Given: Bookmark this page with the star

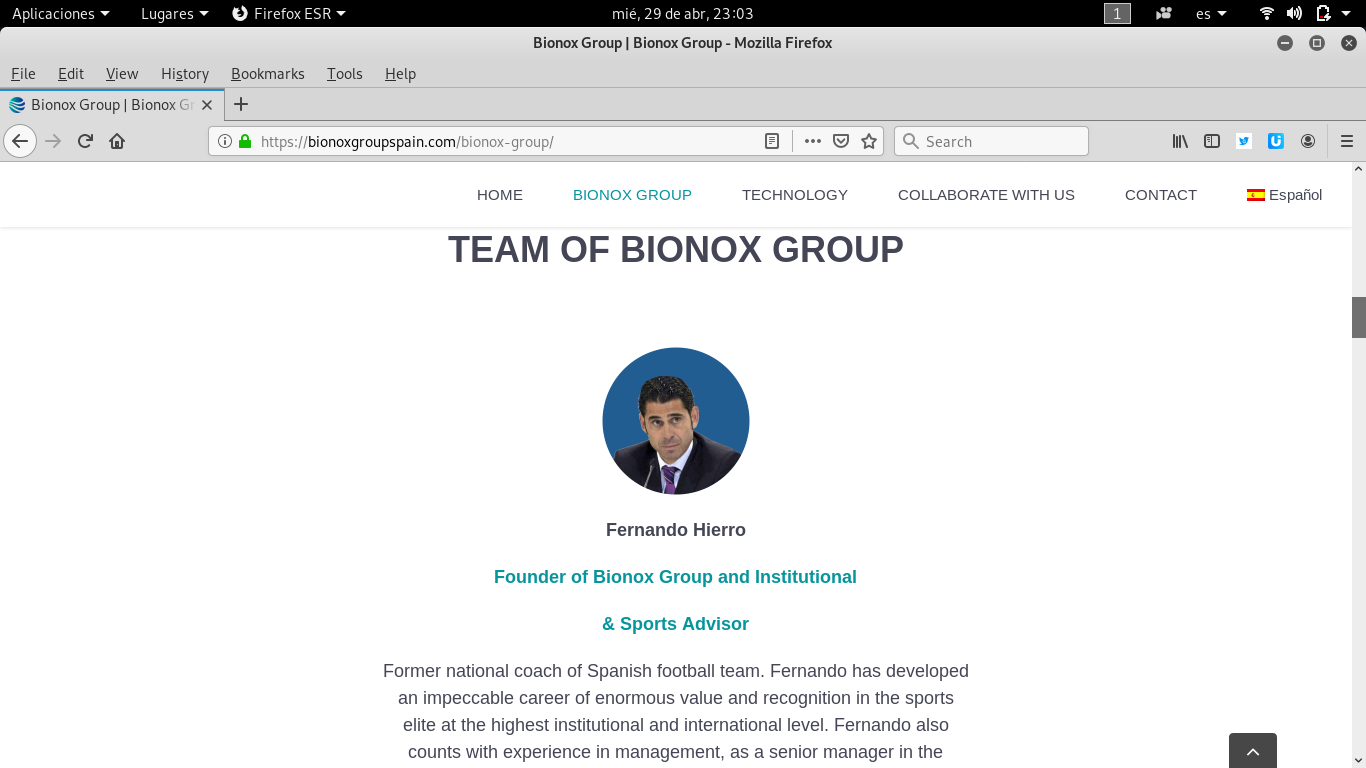Looking at the screenshot, I should [869, 141].
